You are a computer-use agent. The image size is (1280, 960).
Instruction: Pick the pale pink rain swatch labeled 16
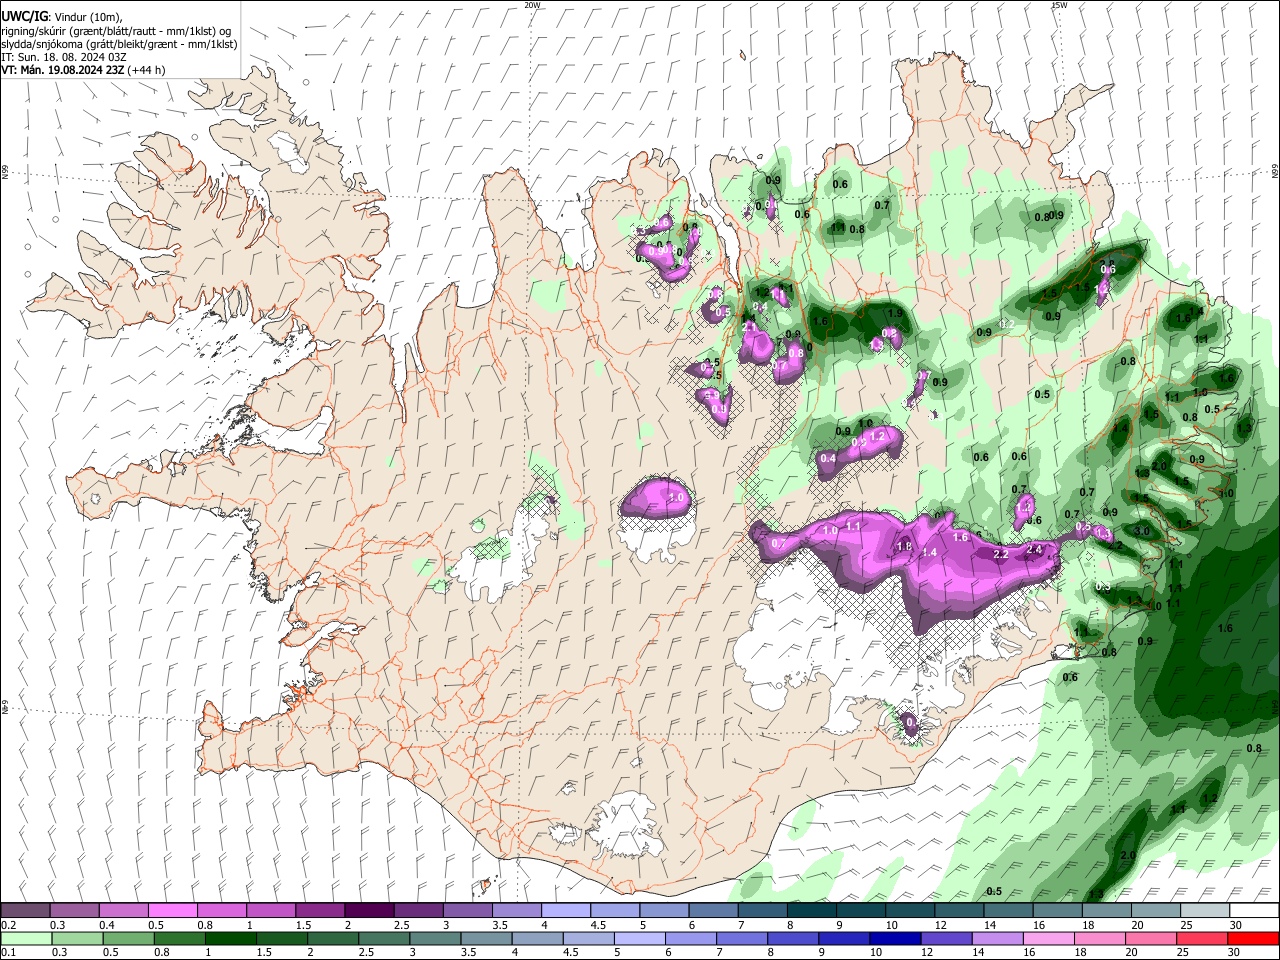point(1049,938)
